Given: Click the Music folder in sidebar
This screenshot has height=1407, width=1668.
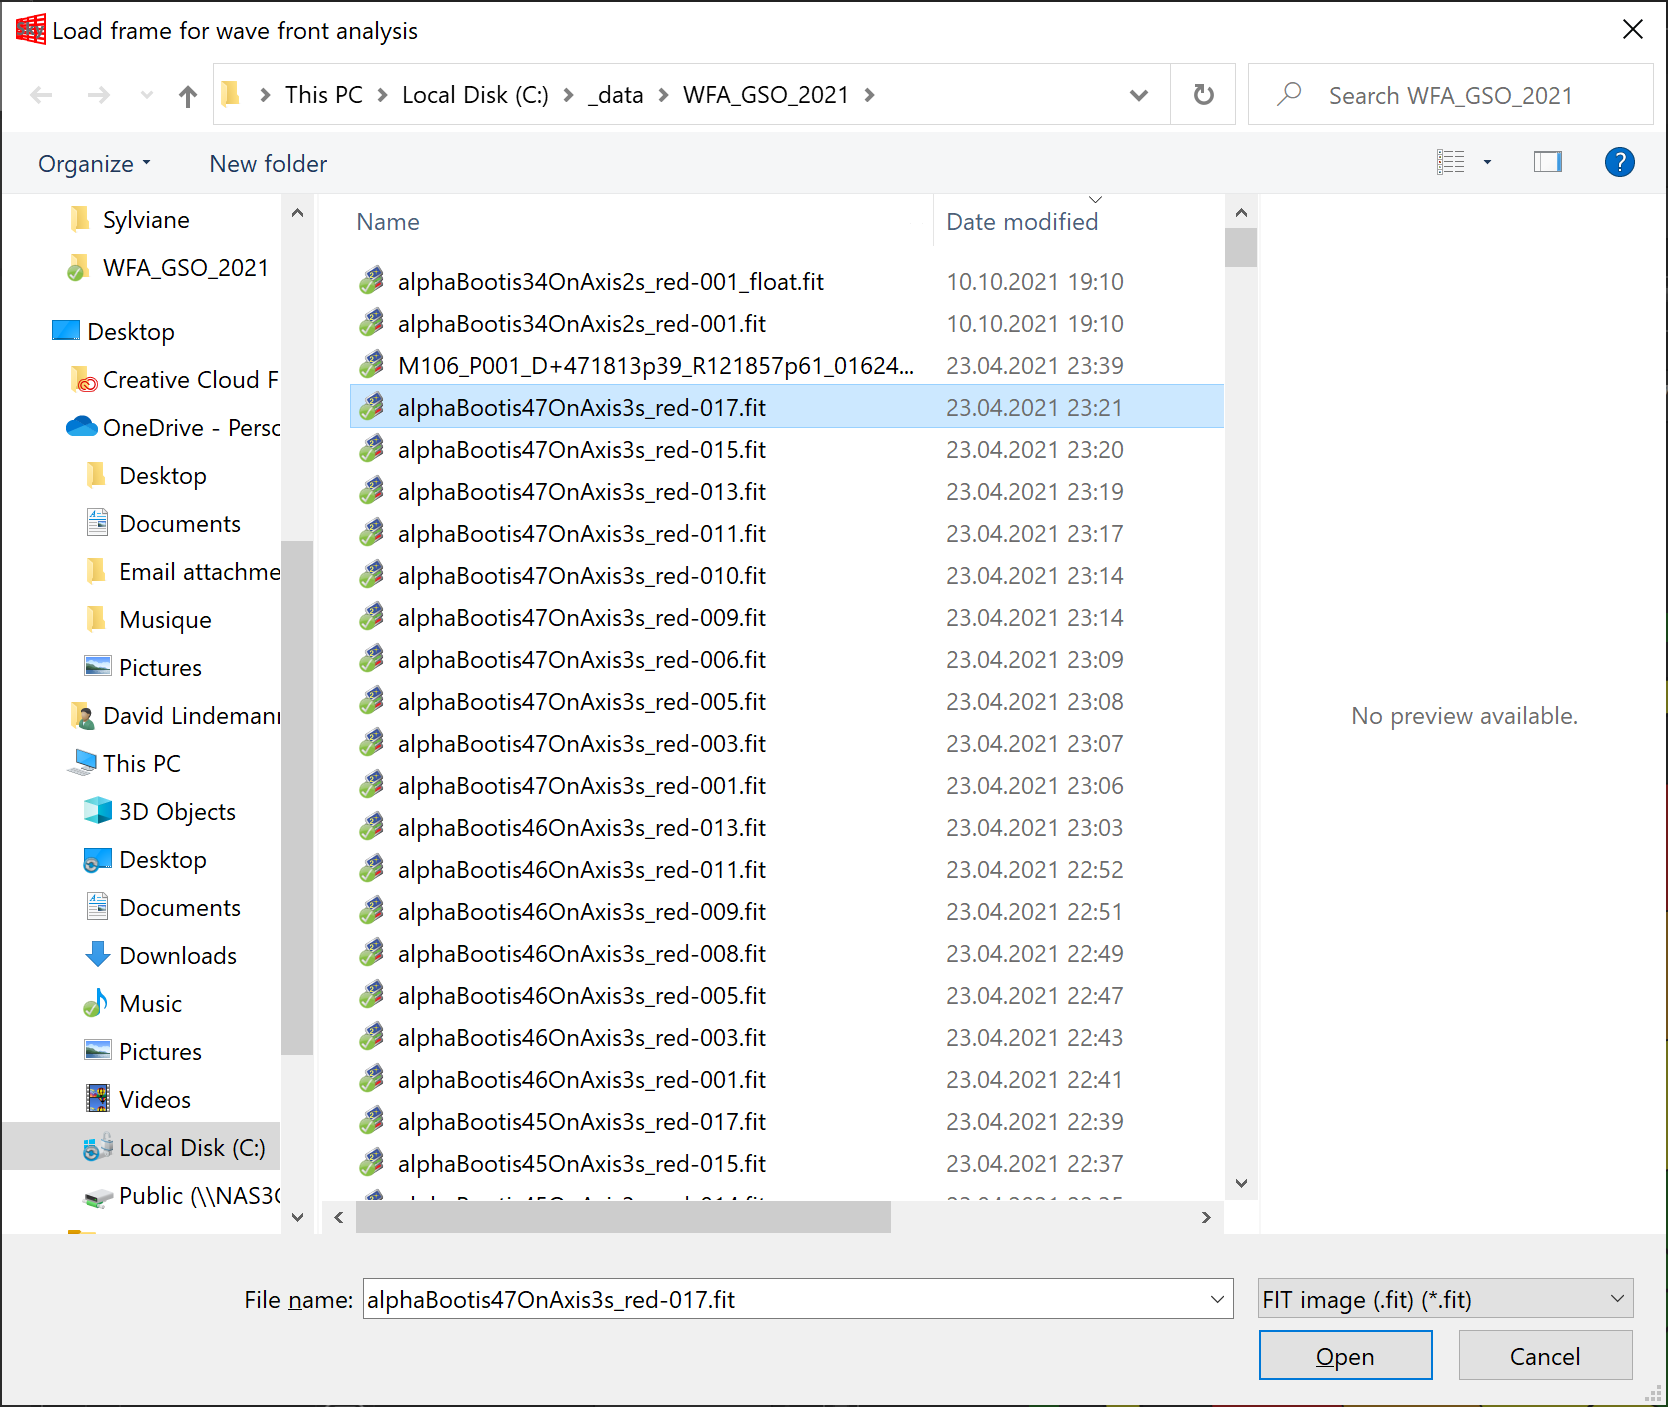Looking at the screenshot, I should pyautogui.click(x=150, y=1004).
